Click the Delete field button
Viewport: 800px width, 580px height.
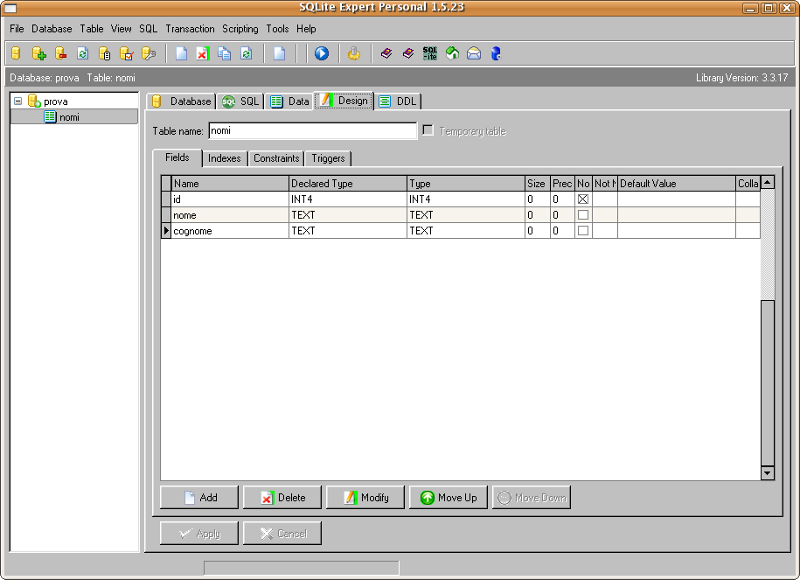pos(282,497)
